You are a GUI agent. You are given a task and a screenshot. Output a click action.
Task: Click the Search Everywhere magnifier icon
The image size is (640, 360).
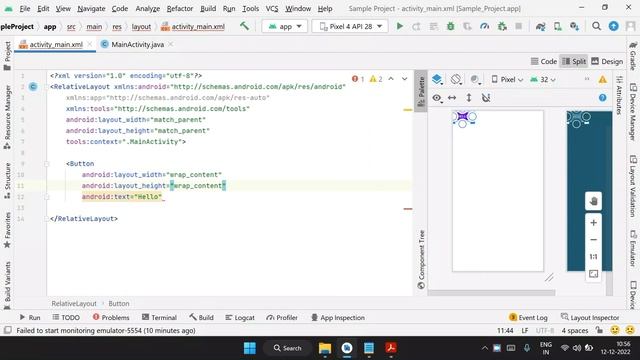pos(596,26)
